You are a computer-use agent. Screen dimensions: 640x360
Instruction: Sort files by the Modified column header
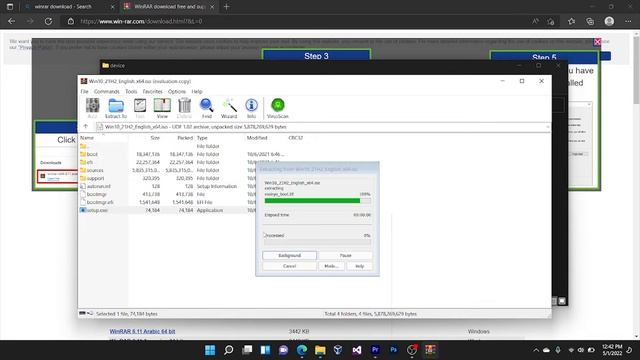coord(257,138)
